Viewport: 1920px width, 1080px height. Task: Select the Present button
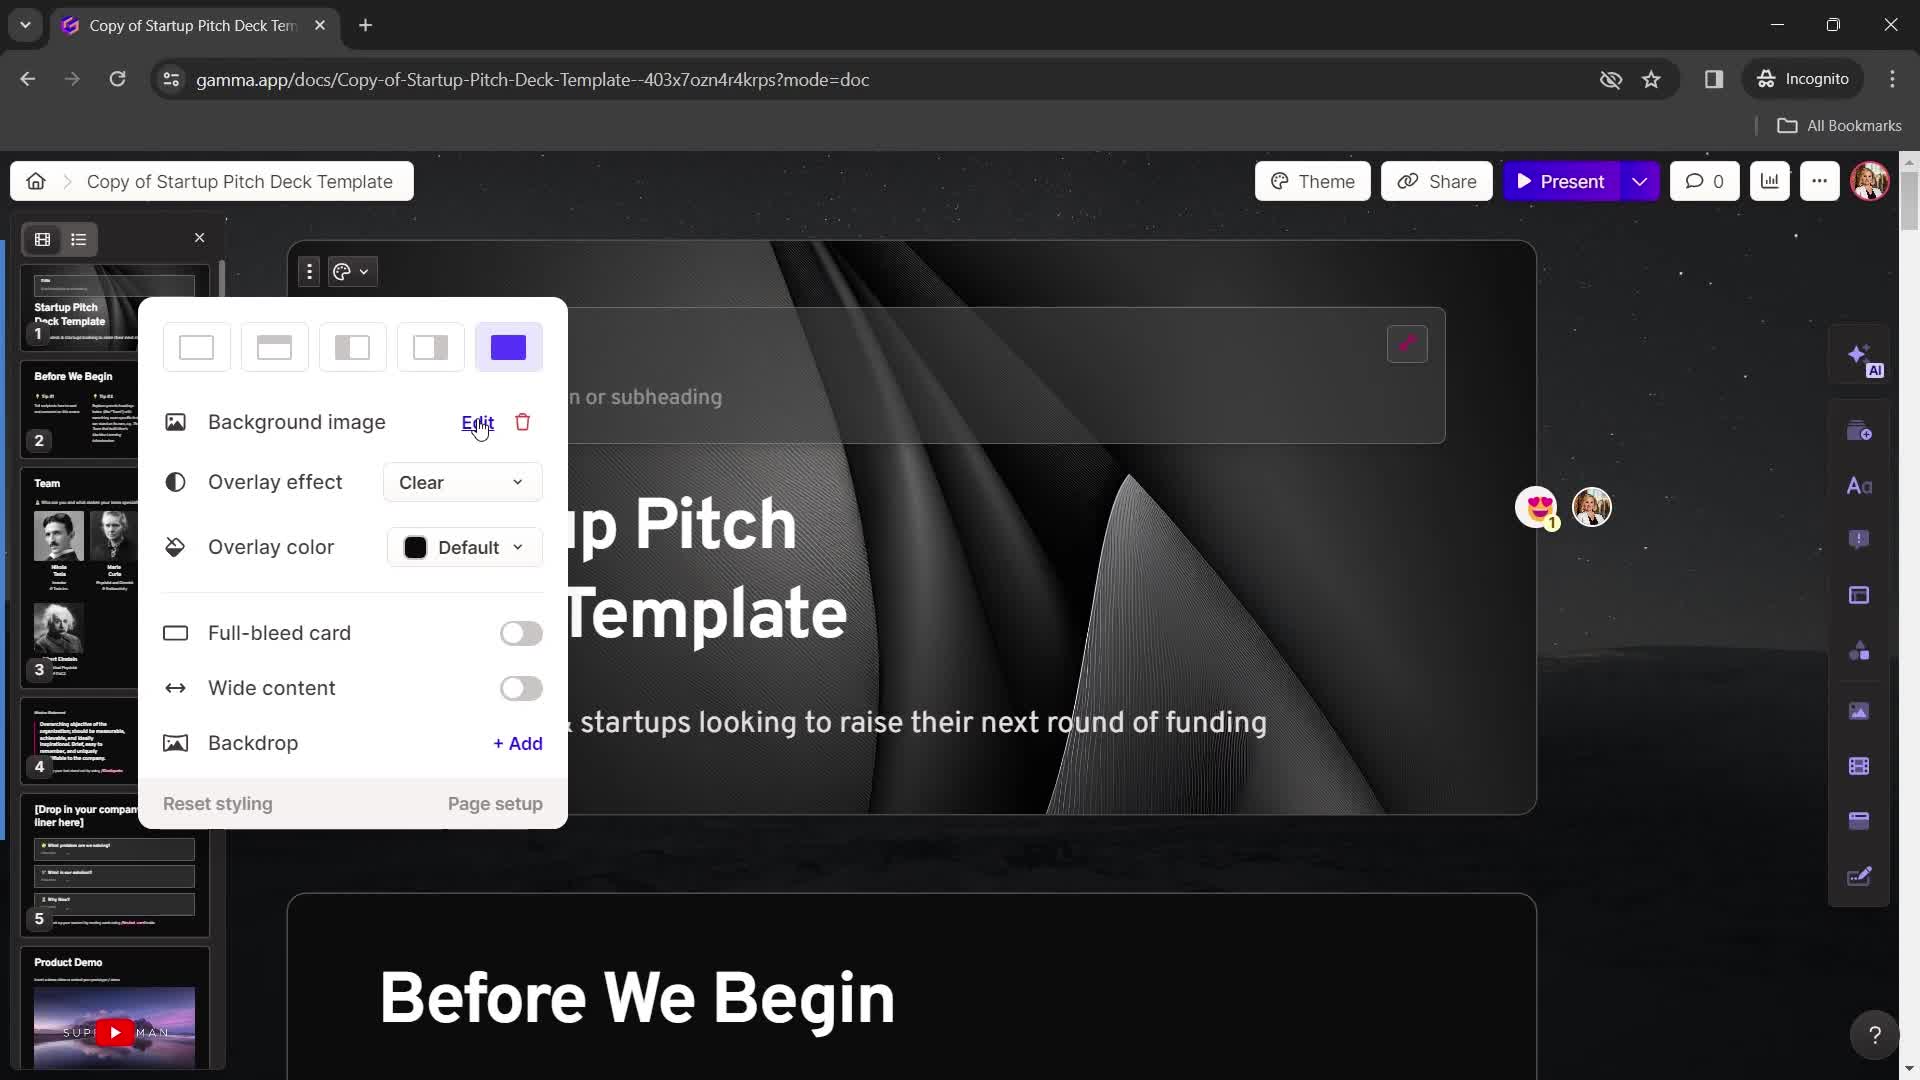pyautogui.click(x=1572, y=181)
